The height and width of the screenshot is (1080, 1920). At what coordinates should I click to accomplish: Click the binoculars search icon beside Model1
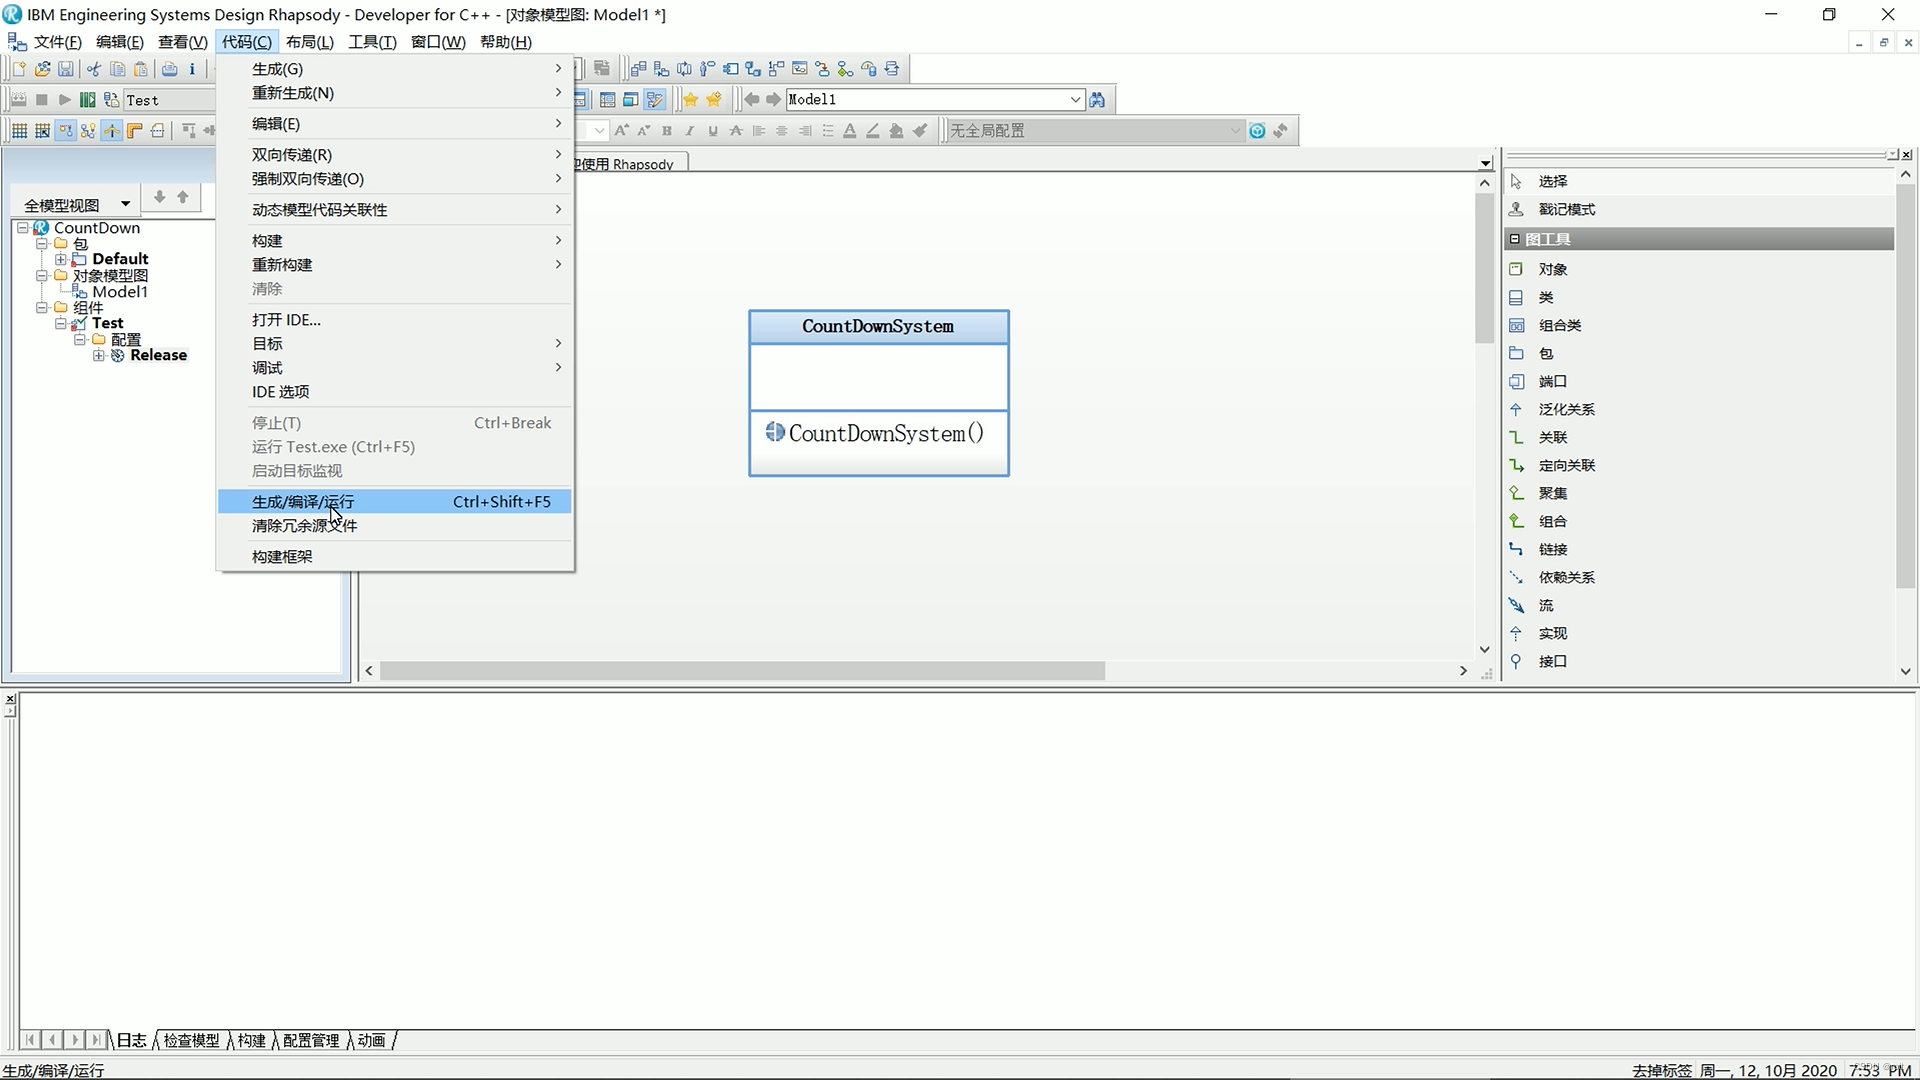pos(1098,100)
